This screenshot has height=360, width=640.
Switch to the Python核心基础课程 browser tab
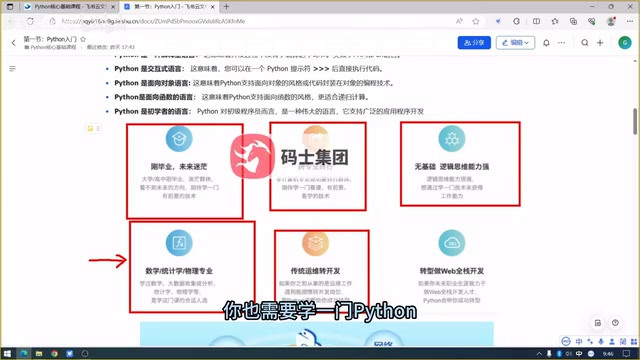point(69,7)
